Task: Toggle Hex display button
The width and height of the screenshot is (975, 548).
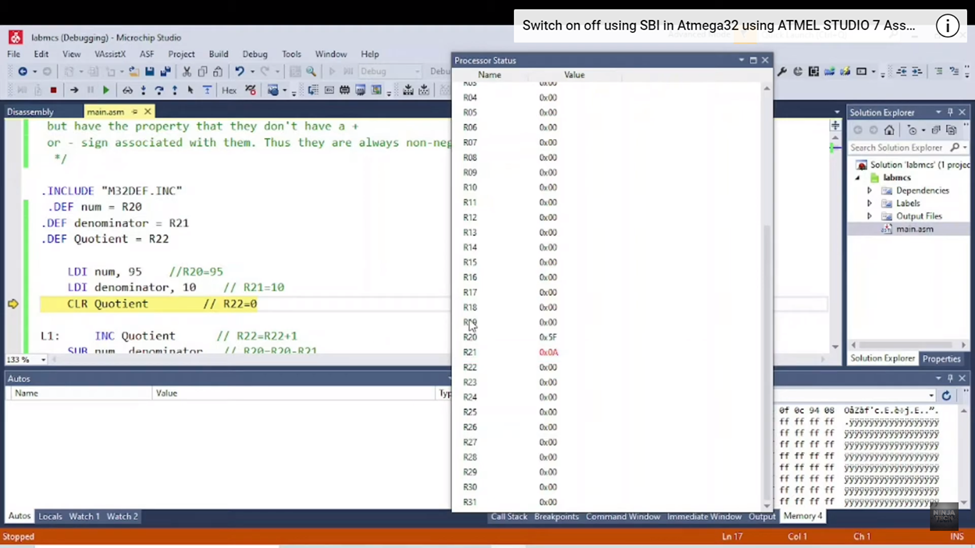Action: [229, 90]
